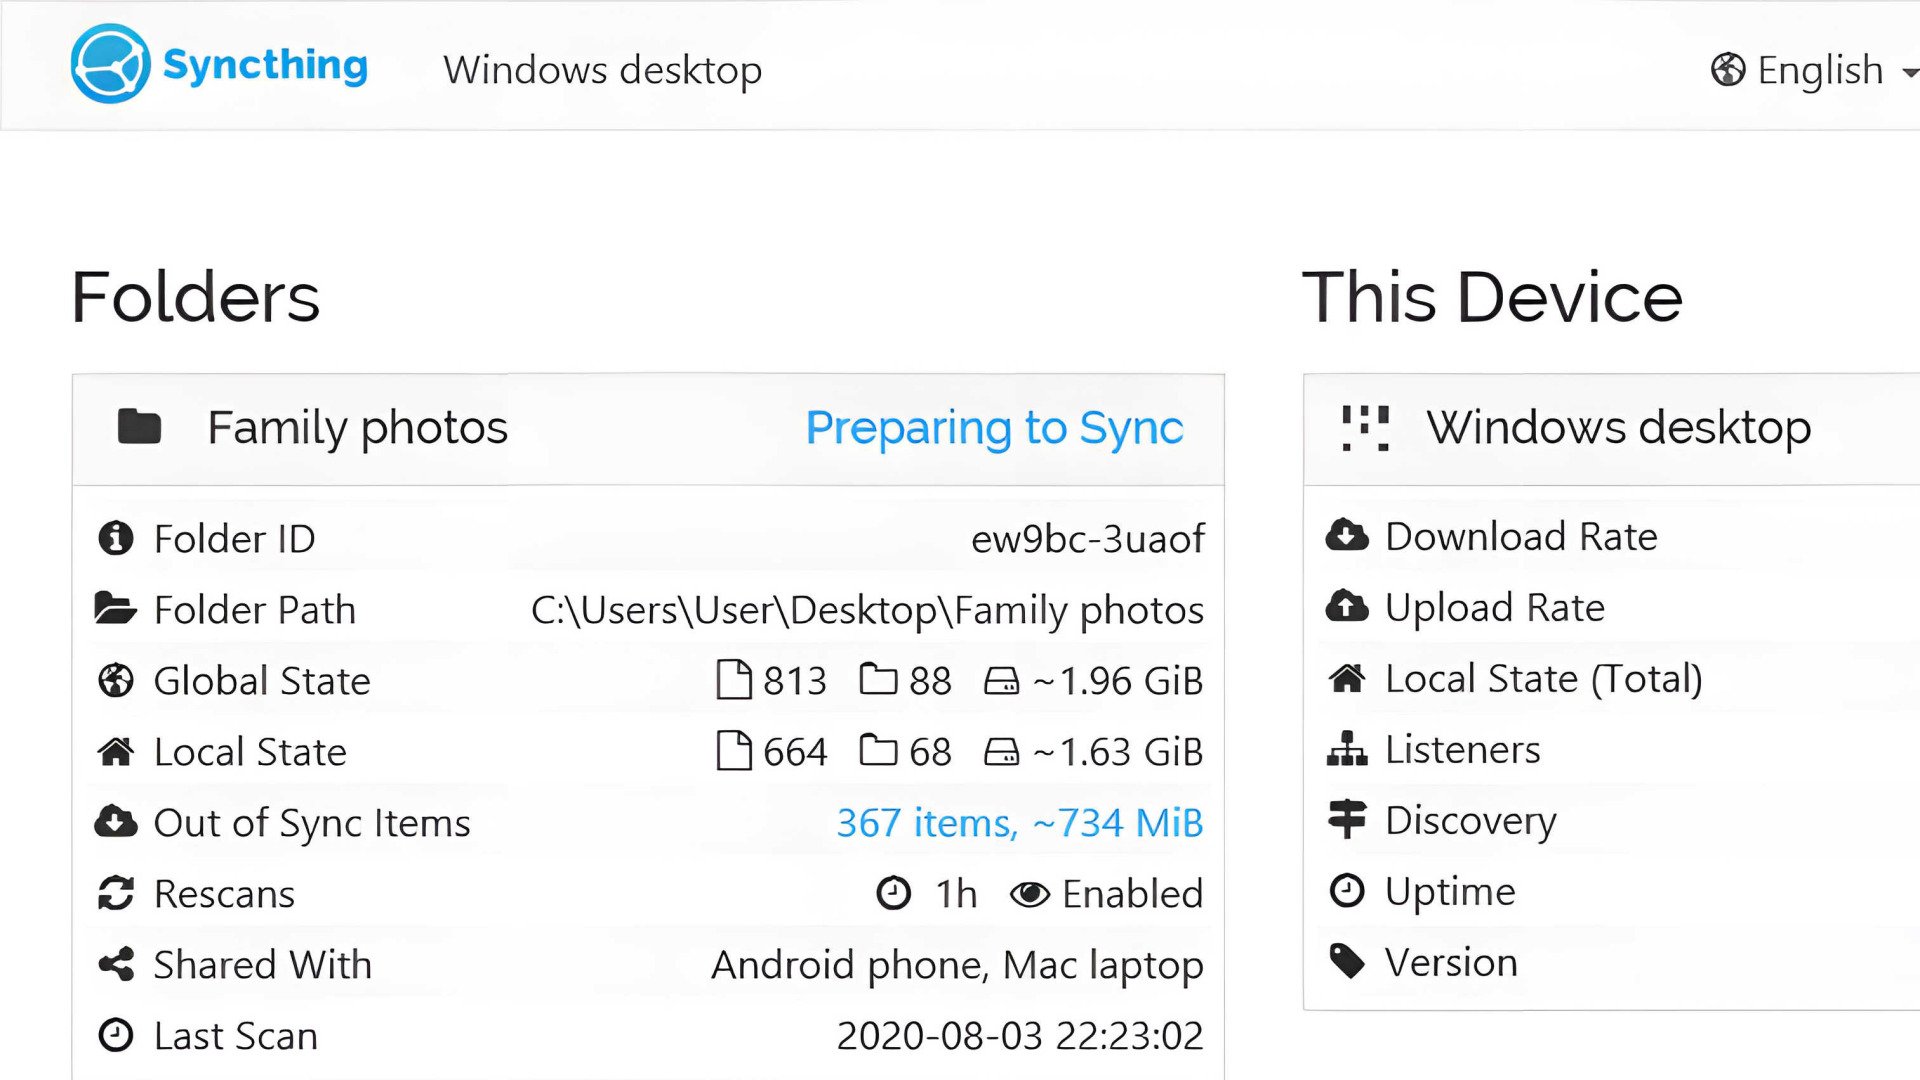The height and width of the screenshot is (1080, 1920).
Task: Click the Folders section heading
Action: 196,297
